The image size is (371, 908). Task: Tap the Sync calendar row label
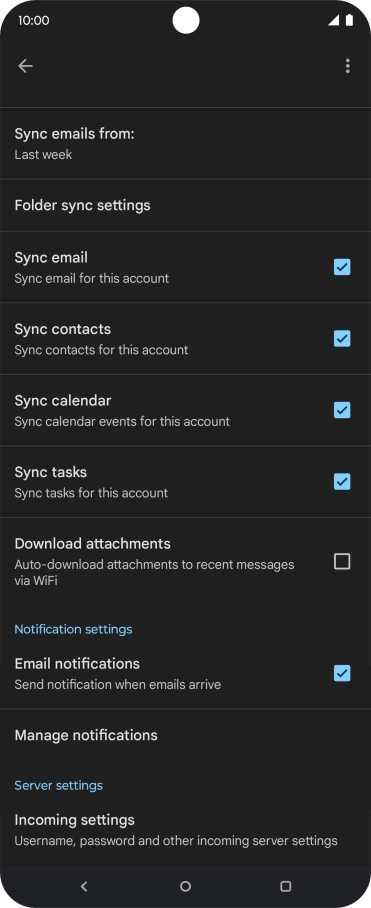(x=63, y=401)
